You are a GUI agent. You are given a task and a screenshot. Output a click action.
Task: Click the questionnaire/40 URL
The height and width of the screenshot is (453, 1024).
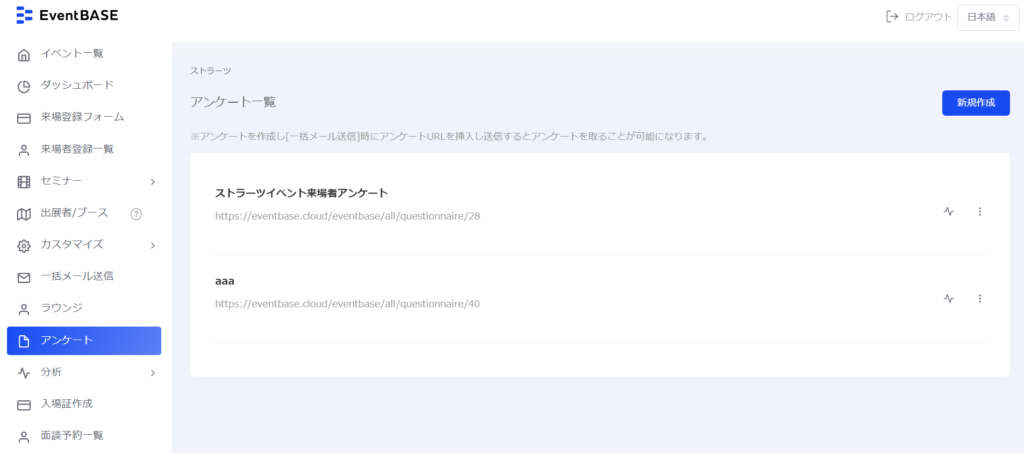(347, 304)
